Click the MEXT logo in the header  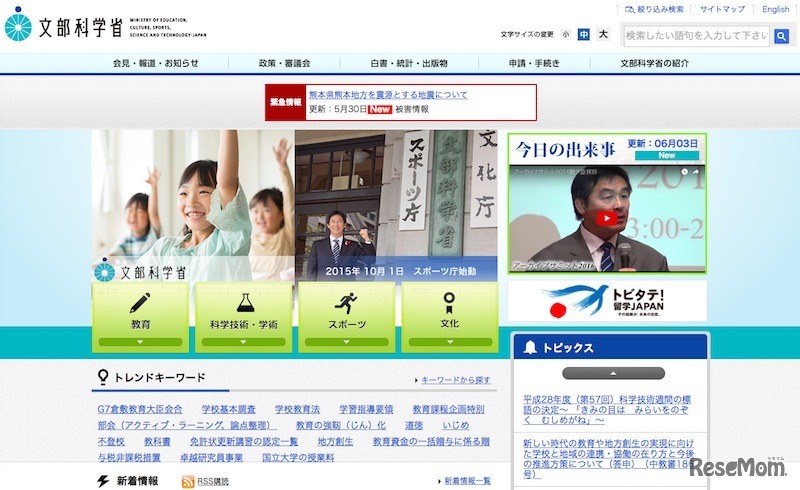106,26
